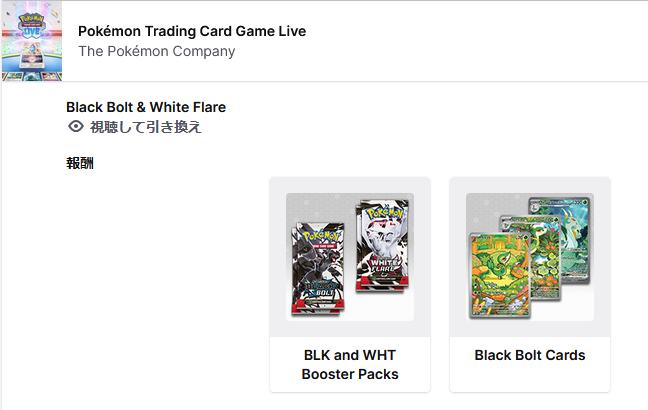The width and height of the screenshot is (648, 410).
Task: Click the middle green Servine card image
Action: 546,256
